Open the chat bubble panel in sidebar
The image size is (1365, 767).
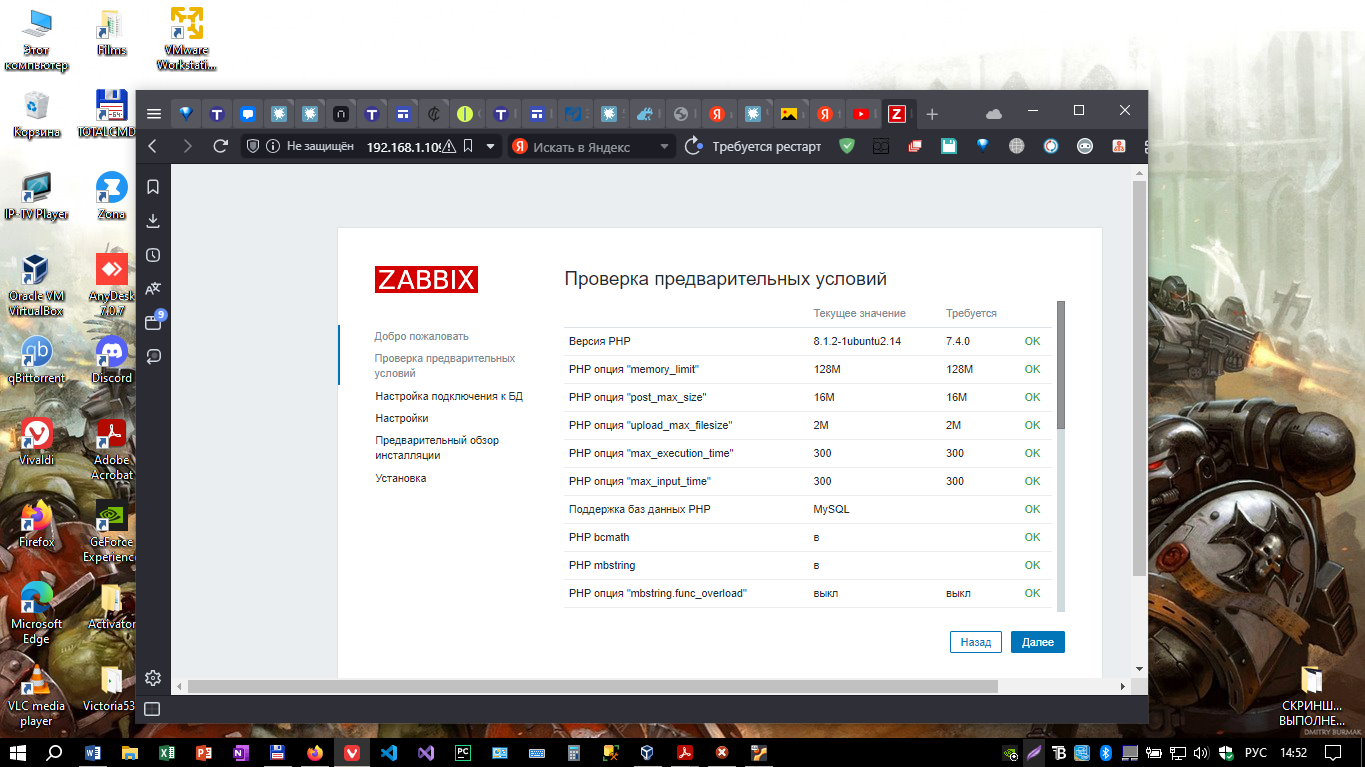tap(153, 356)
